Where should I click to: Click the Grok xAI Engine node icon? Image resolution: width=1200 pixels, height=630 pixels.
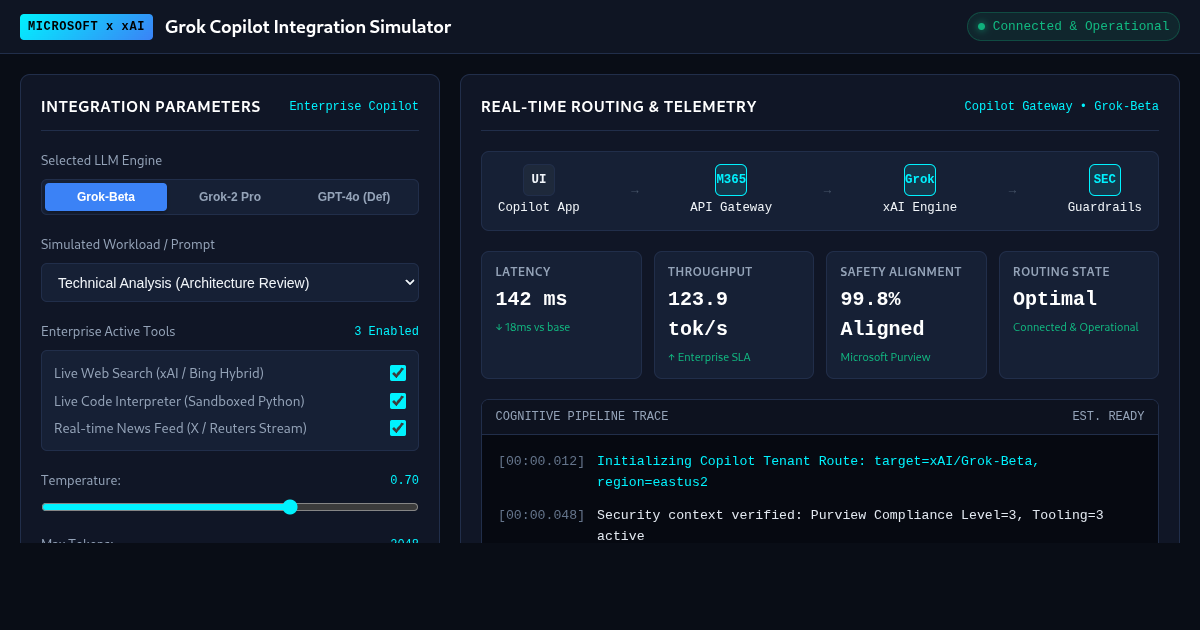(x=920, y=180)
